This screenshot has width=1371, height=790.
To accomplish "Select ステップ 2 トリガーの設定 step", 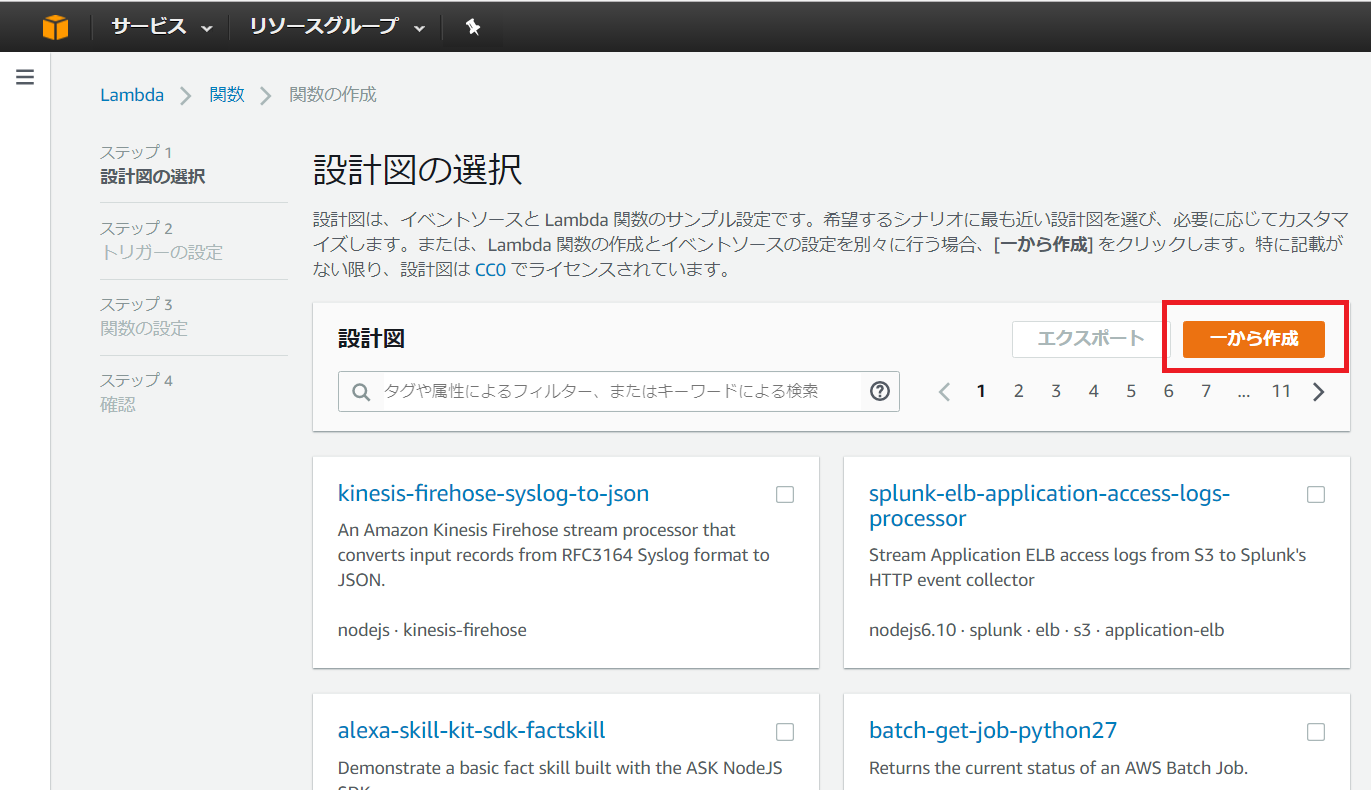I will click(162, 241).
